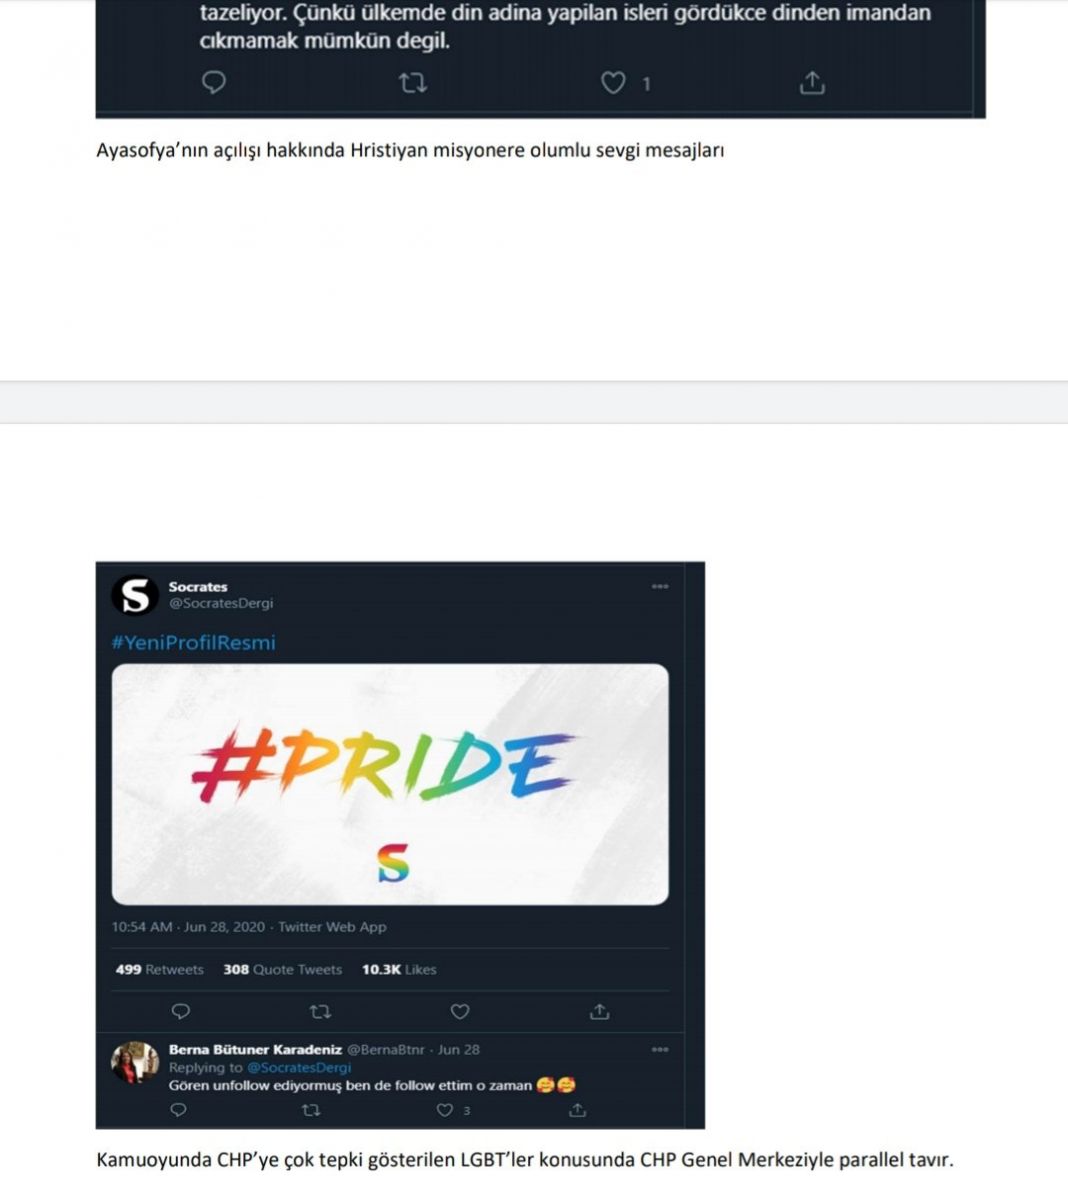Share the Socrates #PRIDE tweet
Viewport: 1068px width, 1200px height.
(599, 1012)
